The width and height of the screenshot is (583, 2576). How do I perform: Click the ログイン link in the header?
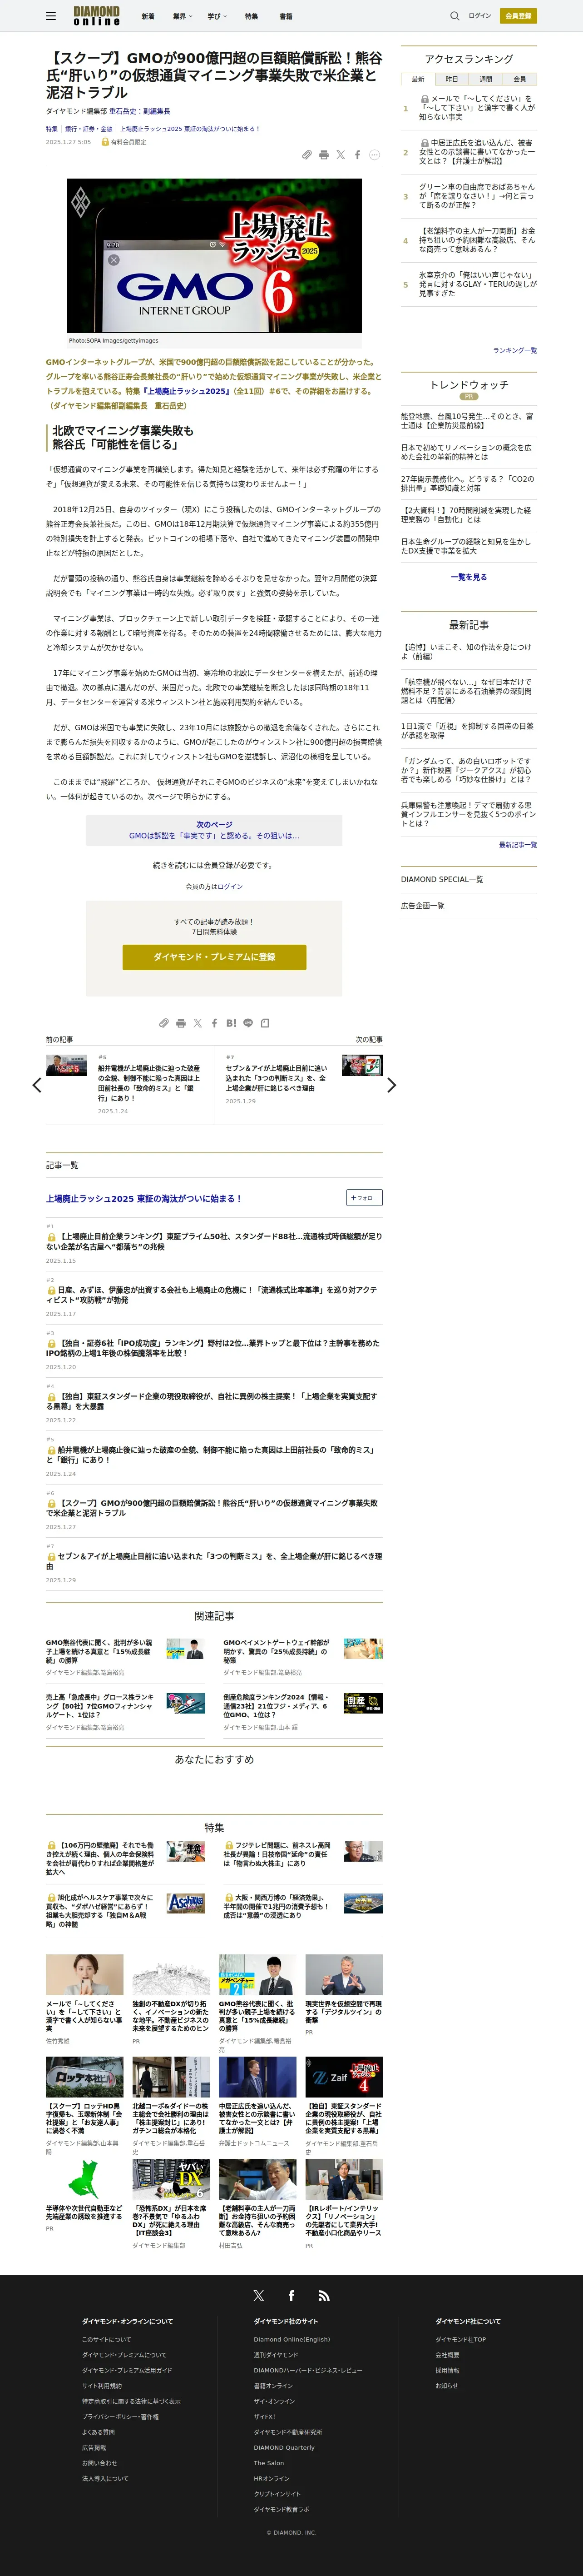480,16
